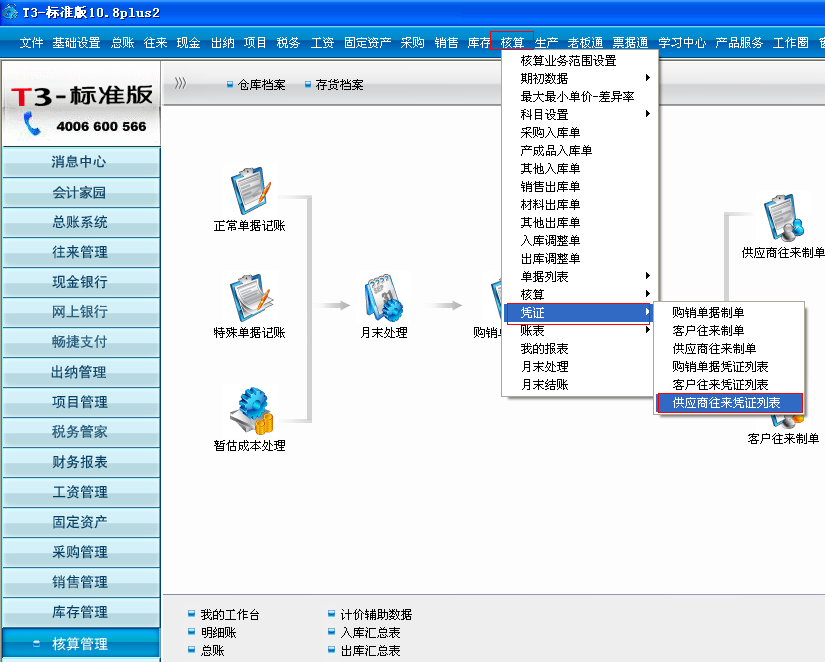
Task: Open the 出纳 menu
Action: [x=223, y=42]
